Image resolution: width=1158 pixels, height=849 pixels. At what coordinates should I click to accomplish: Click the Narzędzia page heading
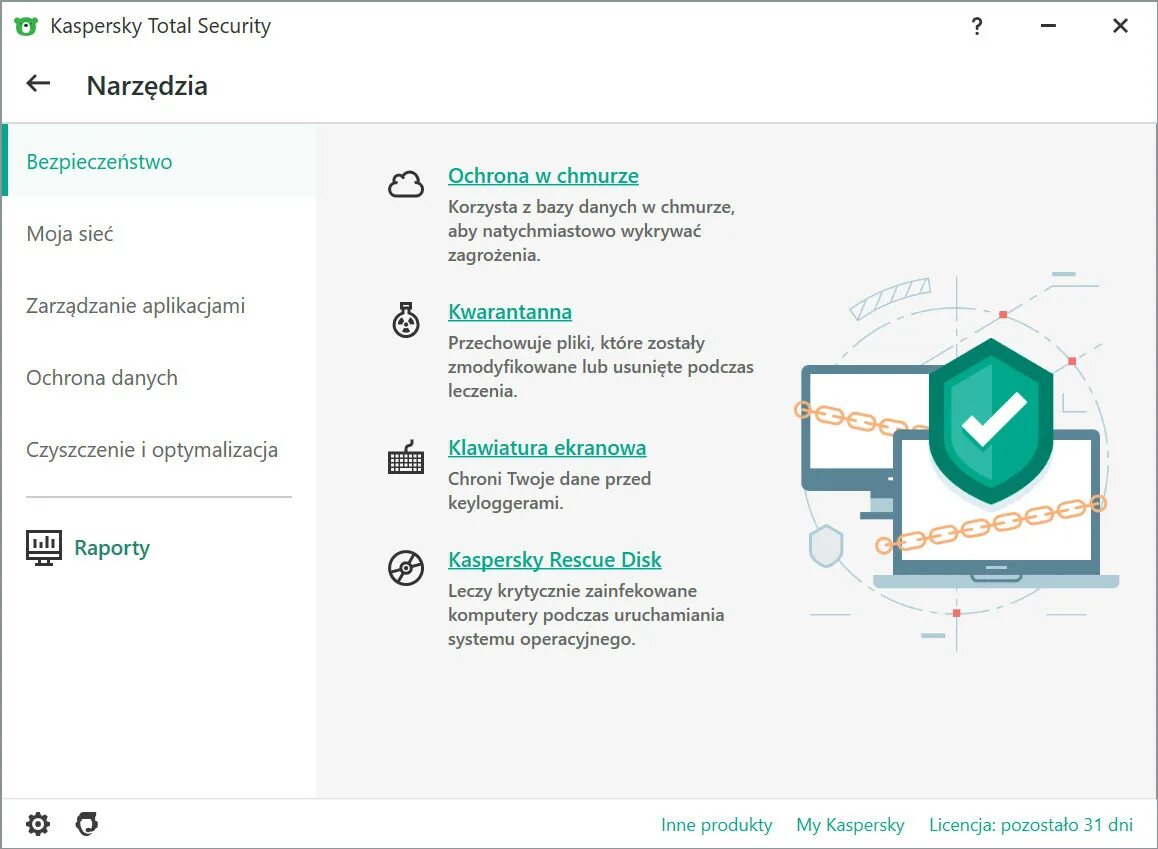147,86
